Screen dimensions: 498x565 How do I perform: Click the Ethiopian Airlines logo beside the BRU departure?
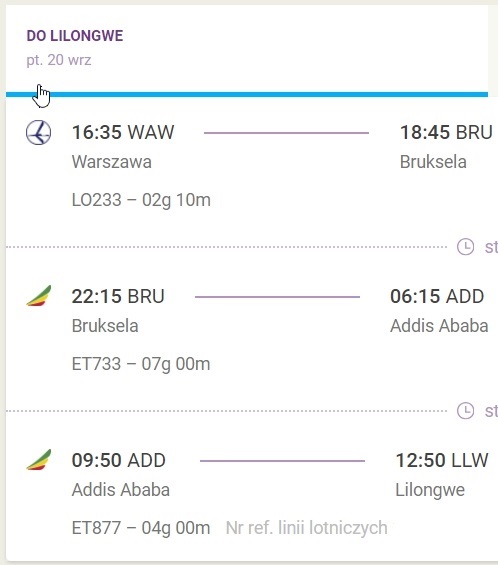(x=39, y=296)
